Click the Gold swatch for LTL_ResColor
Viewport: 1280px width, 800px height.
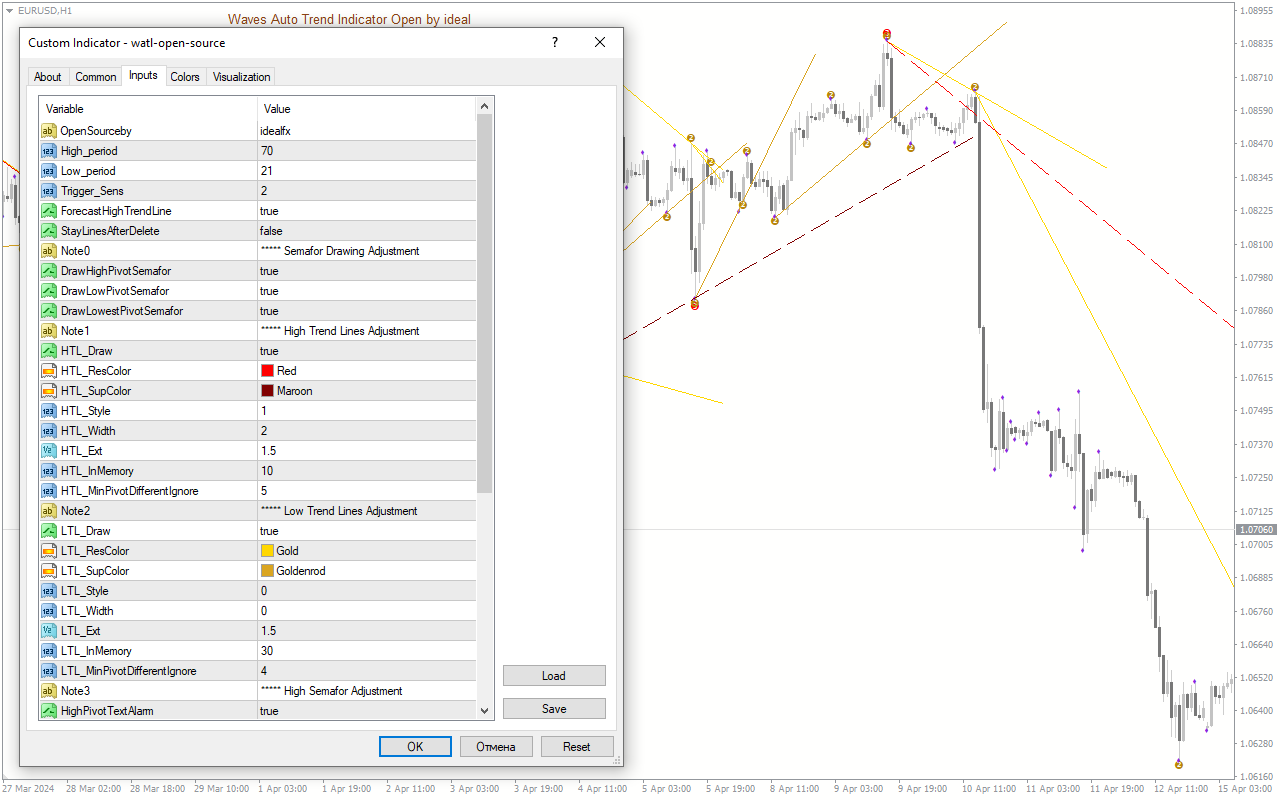point(267,551)
